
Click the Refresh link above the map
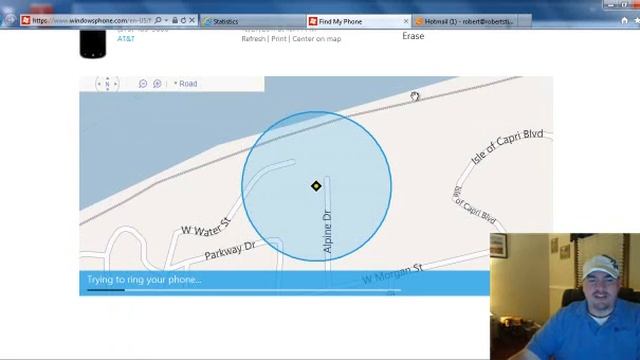[253, 39]
